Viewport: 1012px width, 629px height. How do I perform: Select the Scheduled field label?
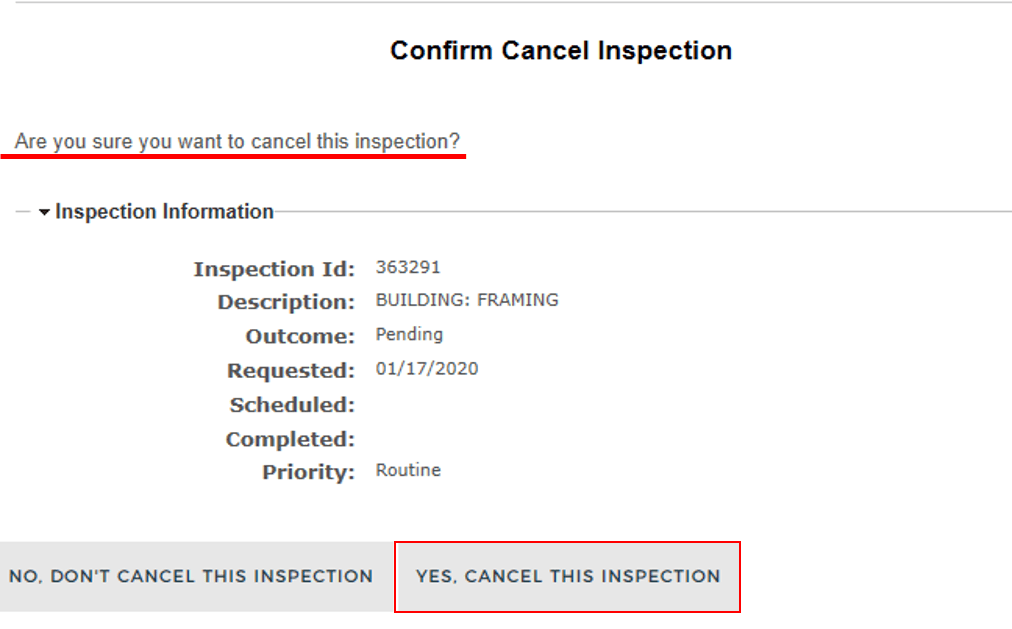pos(292,405)
